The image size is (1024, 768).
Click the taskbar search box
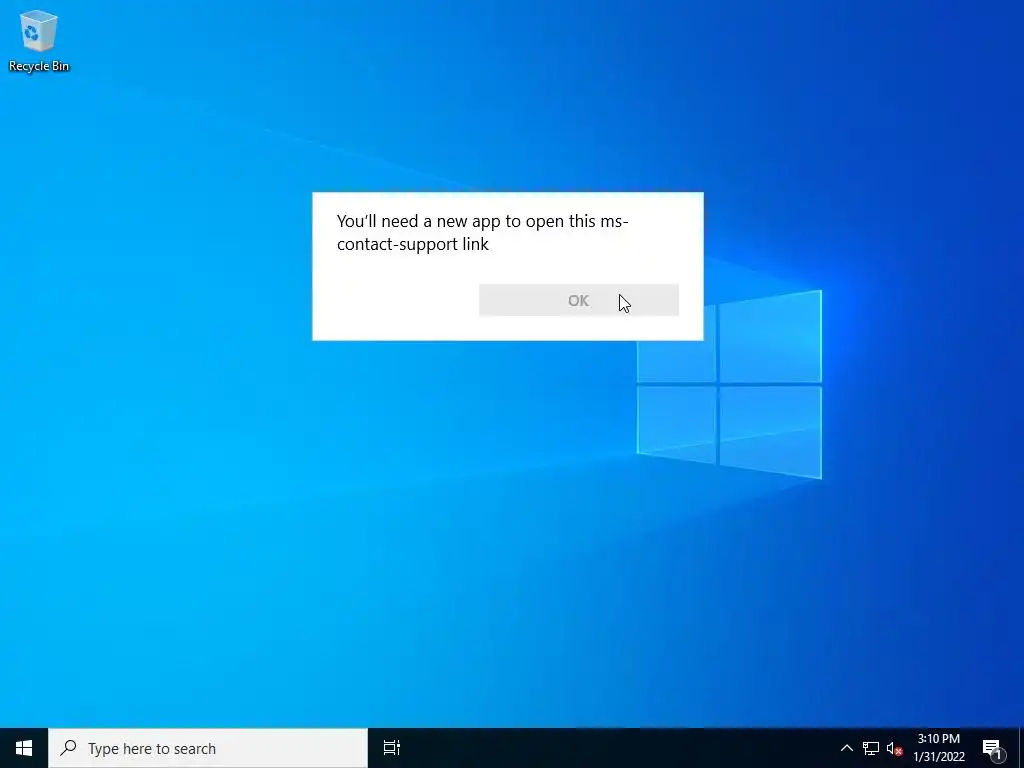tap(208, 748)
